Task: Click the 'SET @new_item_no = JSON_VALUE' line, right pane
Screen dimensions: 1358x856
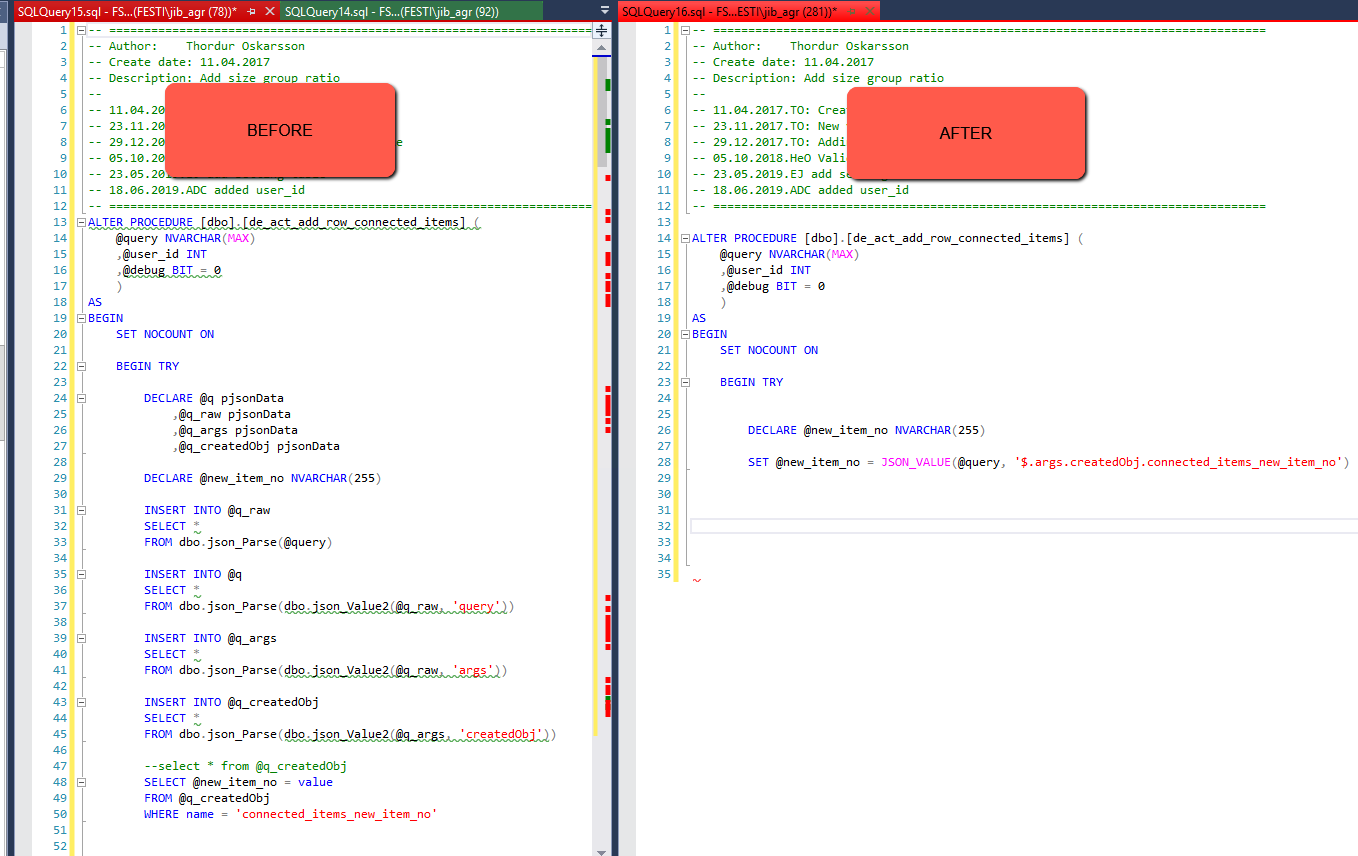Action: [x=1048, y=462]
